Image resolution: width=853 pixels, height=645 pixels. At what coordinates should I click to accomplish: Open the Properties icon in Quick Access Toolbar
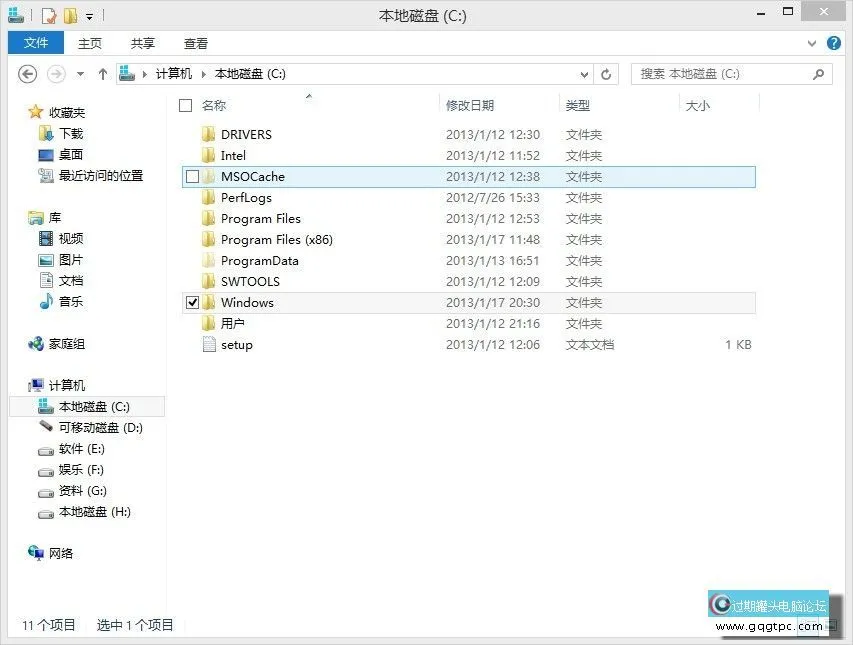(x=48, y=14)
